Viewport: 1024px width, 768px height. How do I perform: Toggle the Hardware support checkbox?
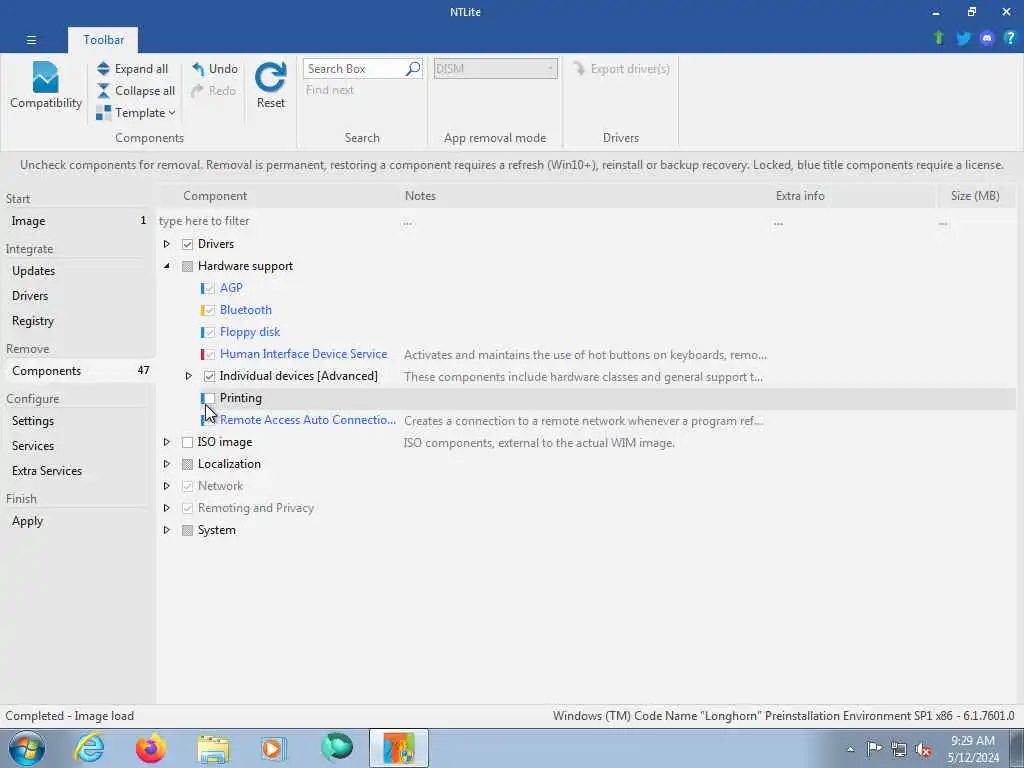[x=187, y=266]
